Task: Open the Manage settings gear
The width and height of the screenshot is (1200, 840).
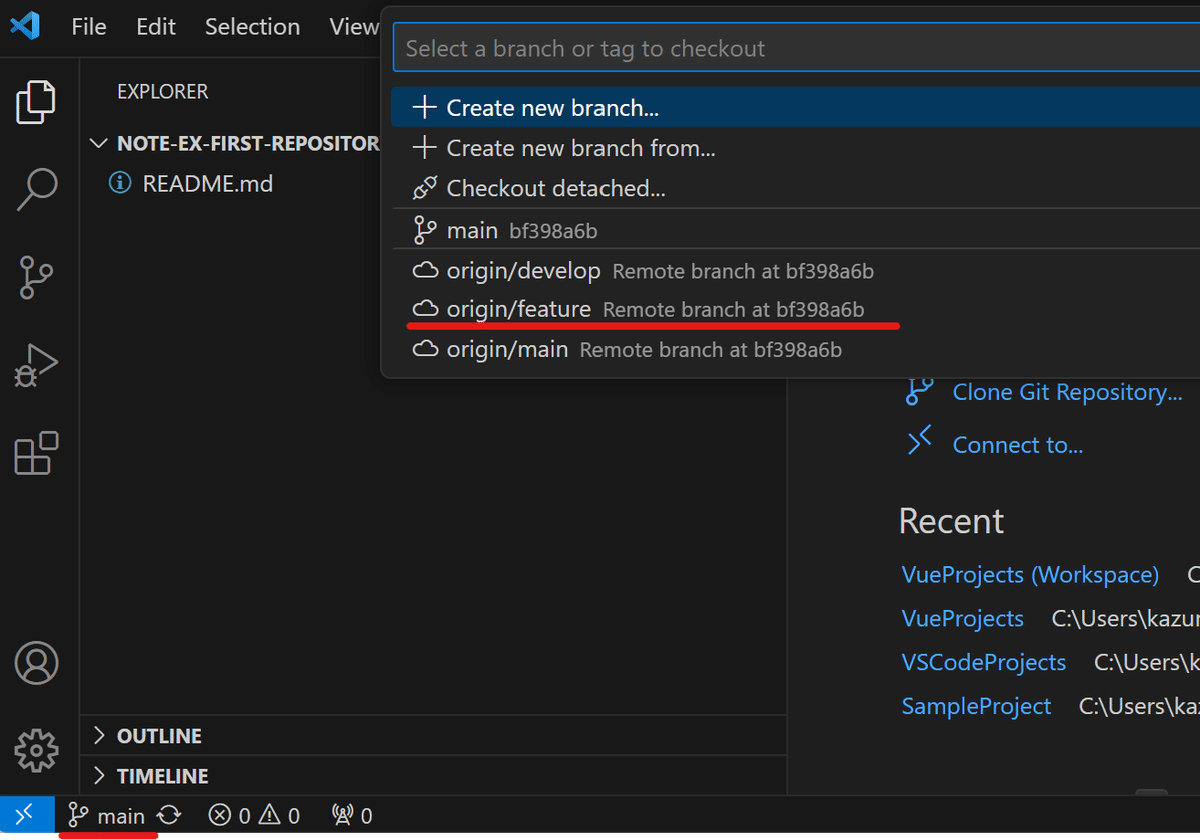Action: pyautogui.click(x=36, y=750)
